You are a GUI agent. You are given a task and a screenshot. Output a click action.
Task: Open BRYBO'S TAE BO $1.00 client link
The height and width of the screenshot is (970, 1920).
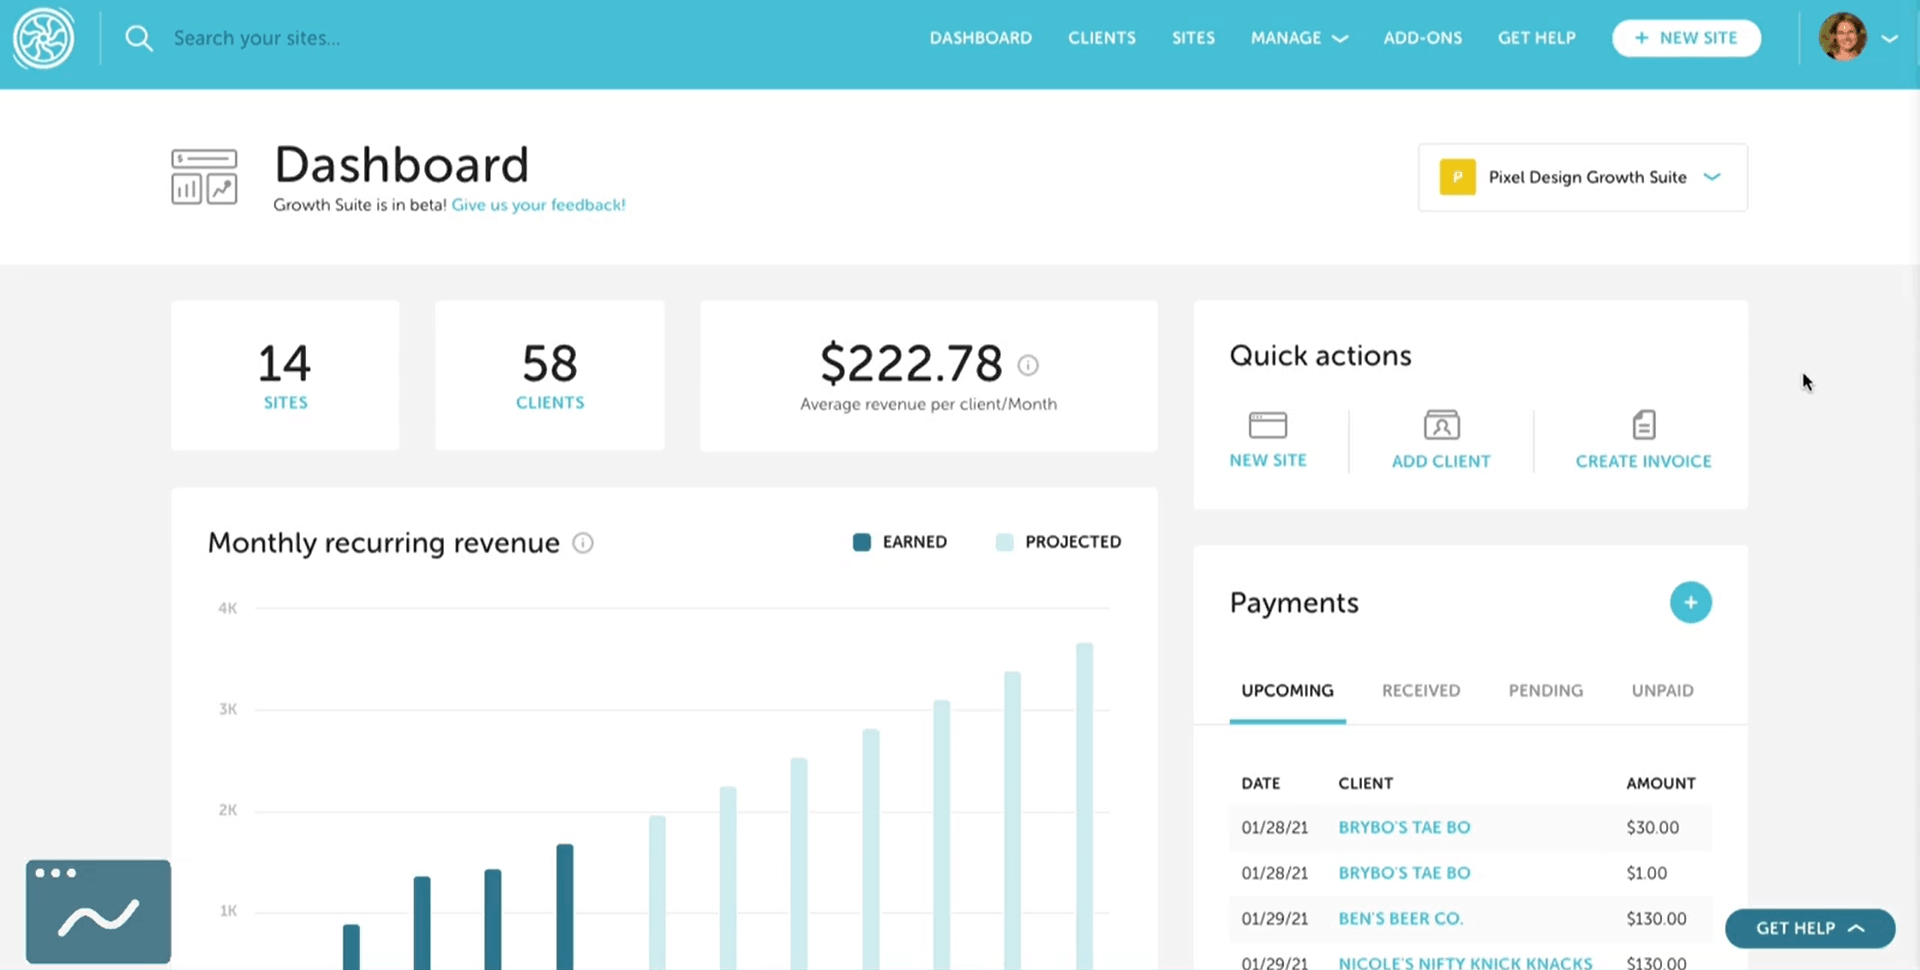(1404, 873)
